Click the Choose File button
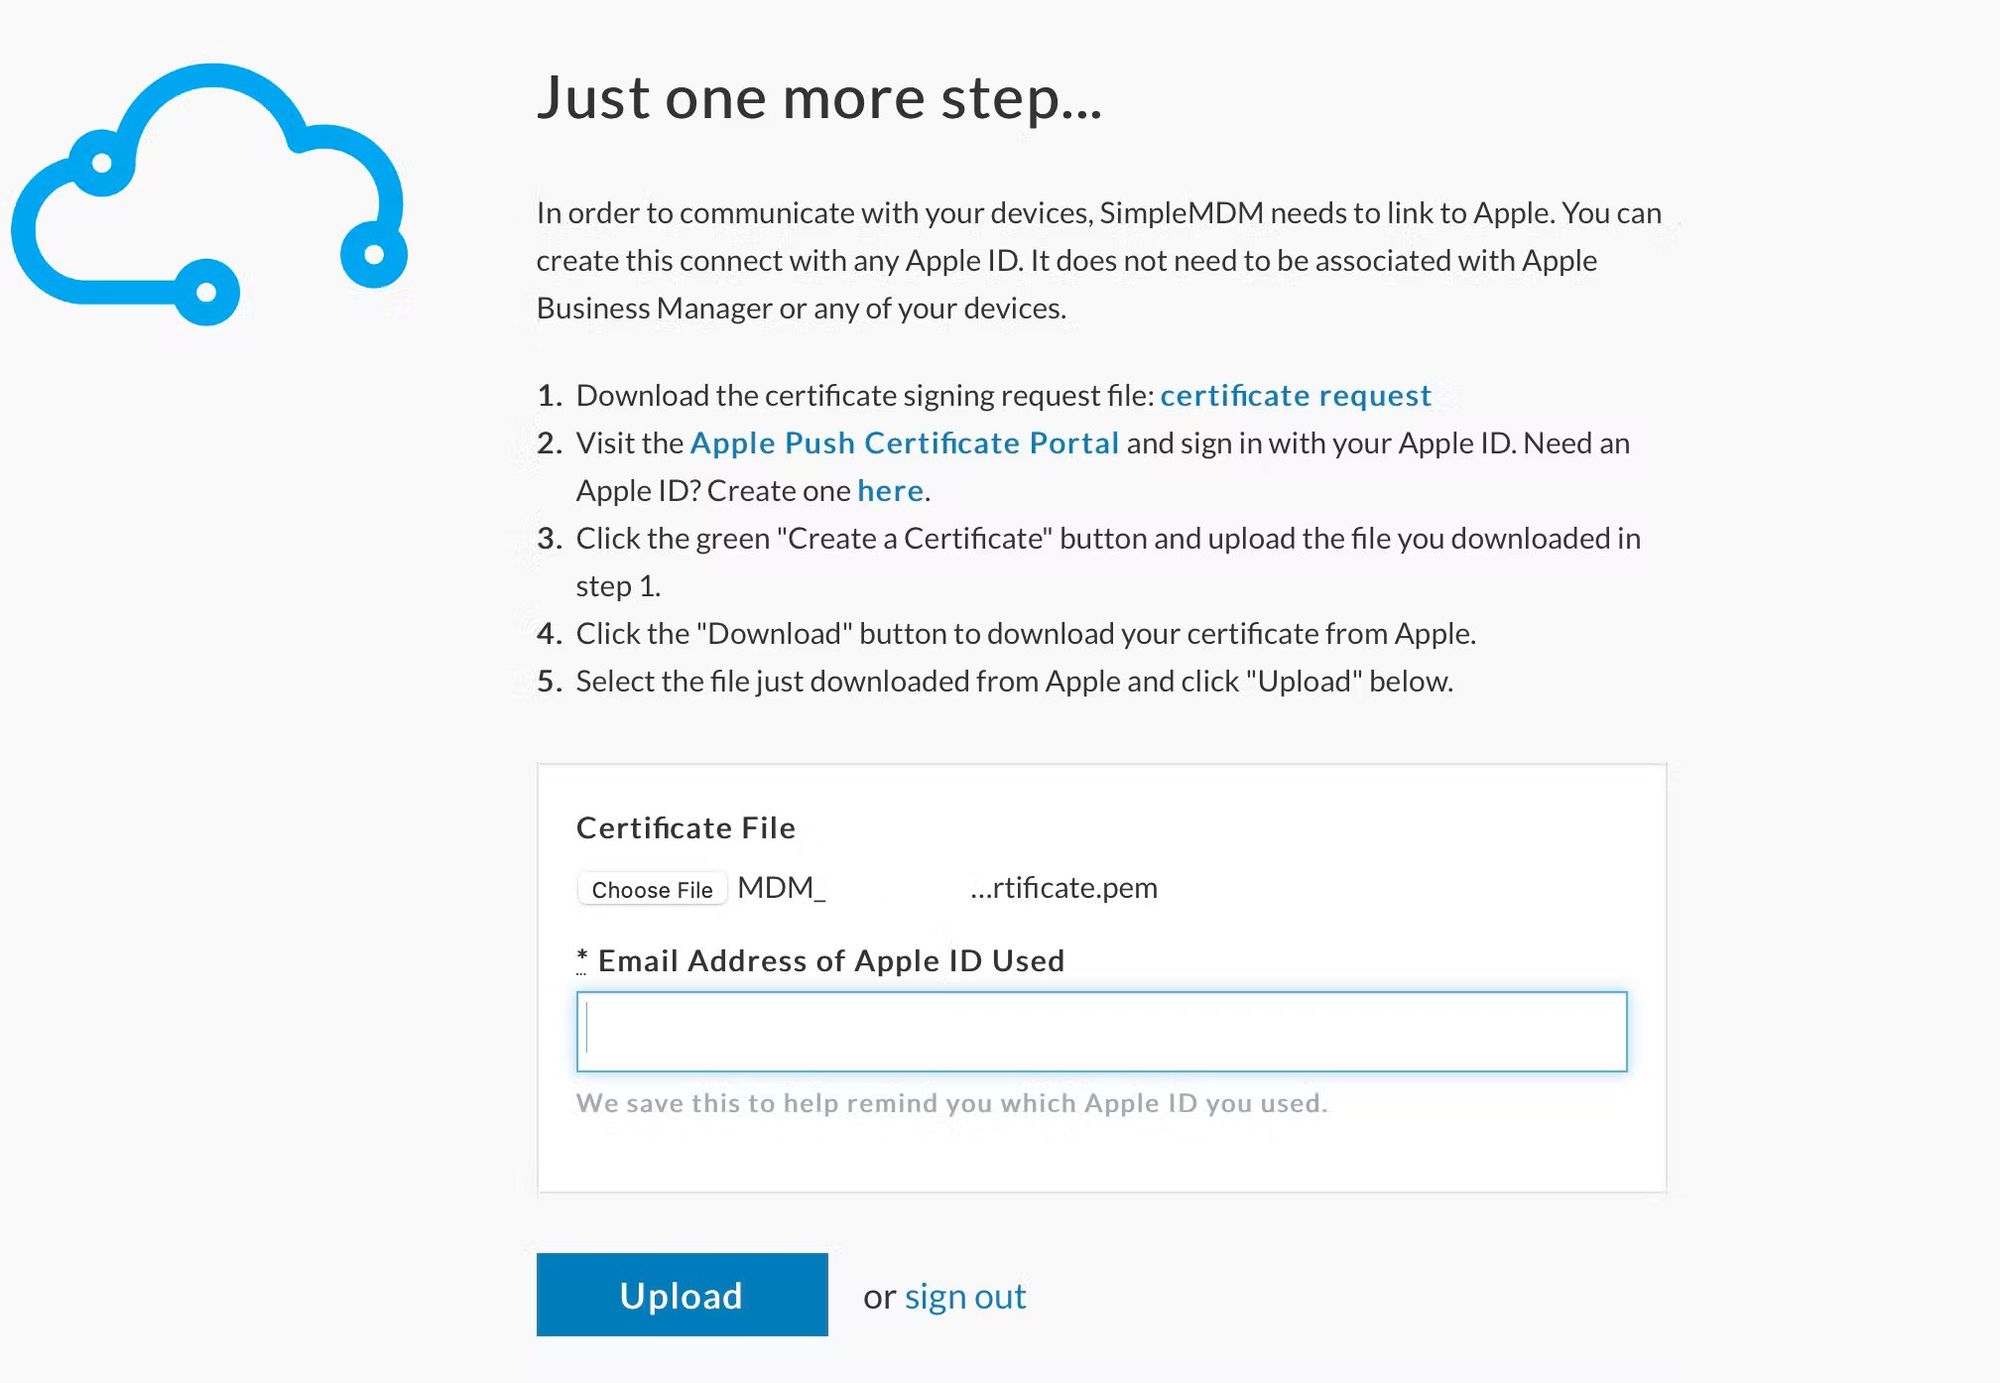The width and height of the screenshot is (2000, 1383). [652, 889]
